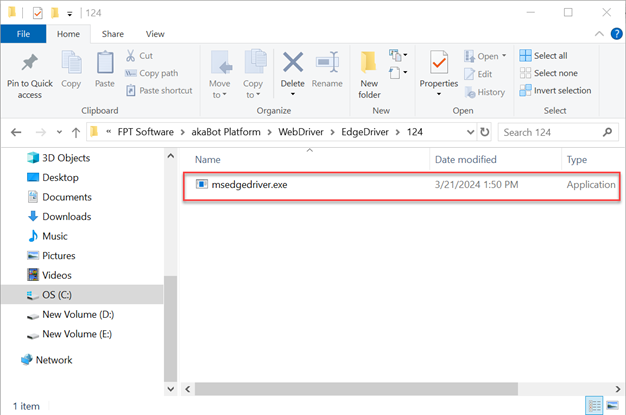This screenshot has width=626, height=415.
Task: Switch to the Share tab
Action: [x=113, y=34]
